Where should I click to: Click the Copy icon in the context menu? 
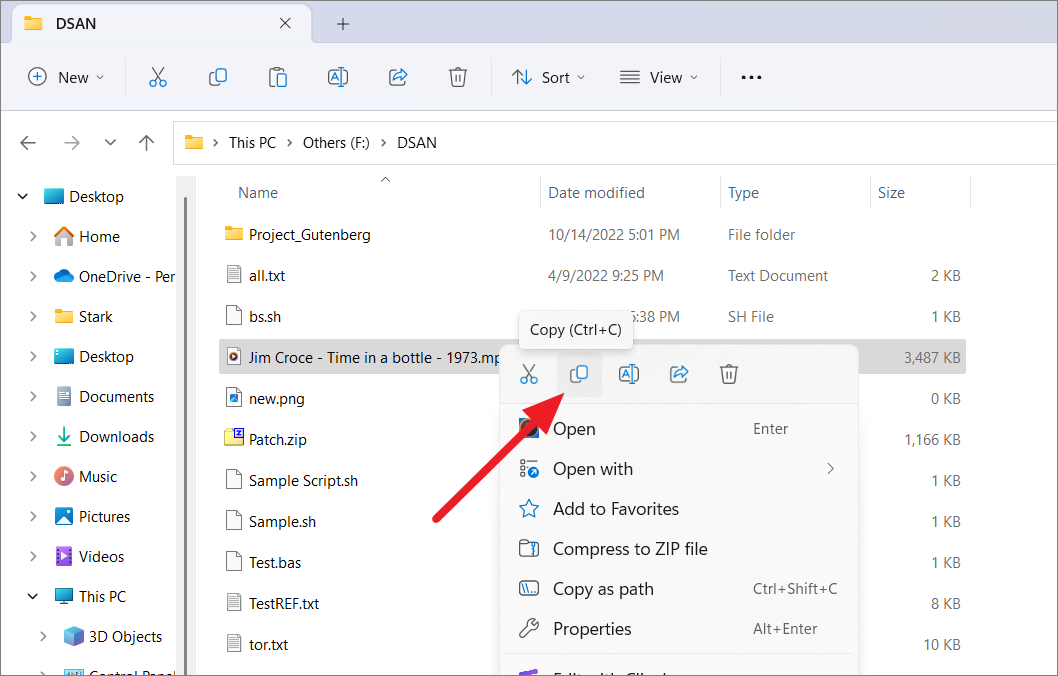579,374
